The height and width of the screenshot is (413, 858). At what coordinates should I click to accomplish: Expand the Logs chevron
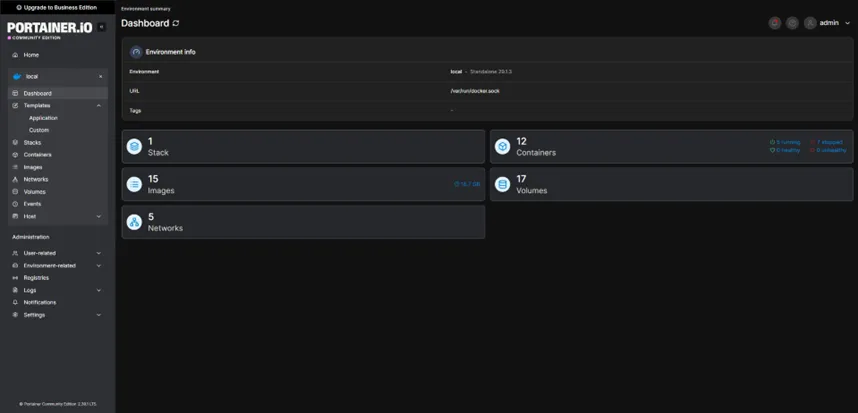coord(98,290)
